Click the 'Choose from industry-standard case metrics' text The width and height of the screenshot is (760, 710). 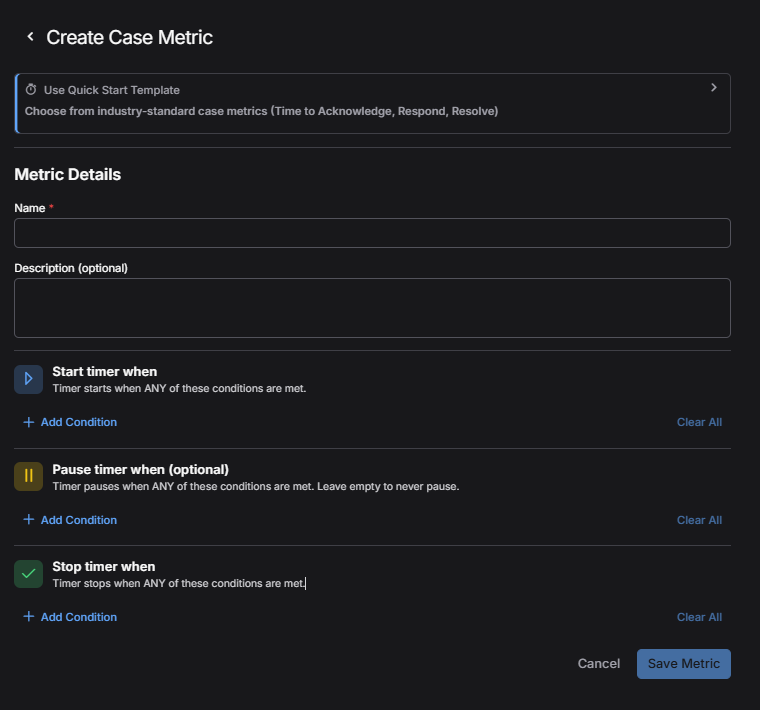click(x=262, y=111)
